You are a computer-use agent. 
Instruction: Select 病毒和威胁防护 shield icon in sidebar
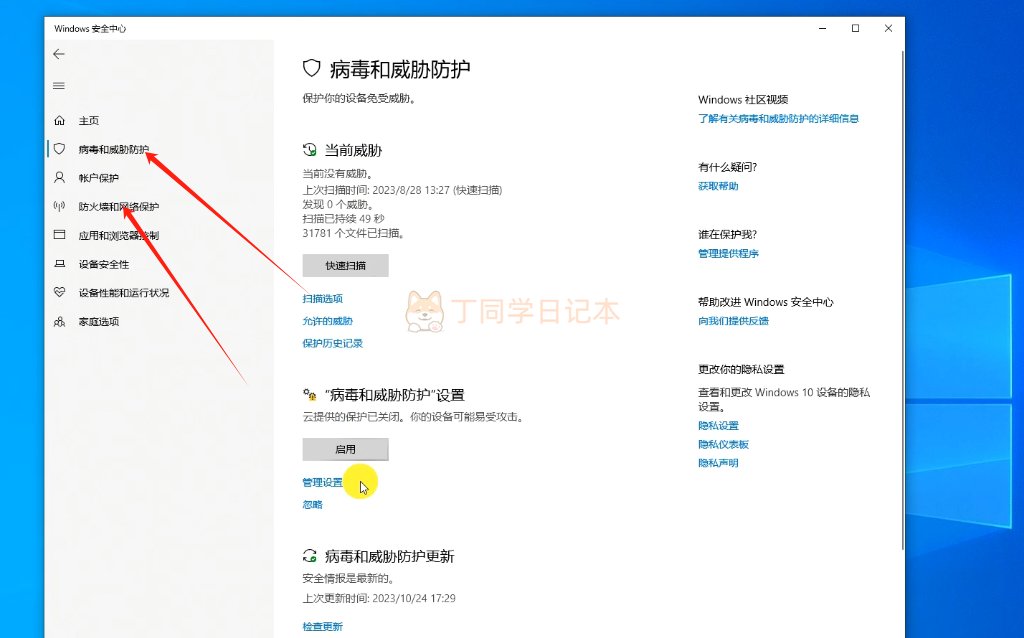(x=59, y=149)
